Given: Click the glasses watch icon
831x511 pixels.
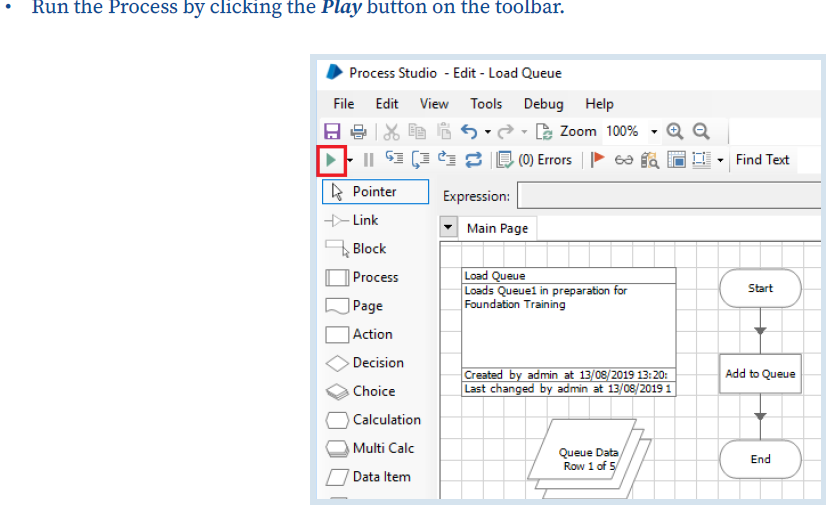Looking at the screenshot, I should 623,160.
